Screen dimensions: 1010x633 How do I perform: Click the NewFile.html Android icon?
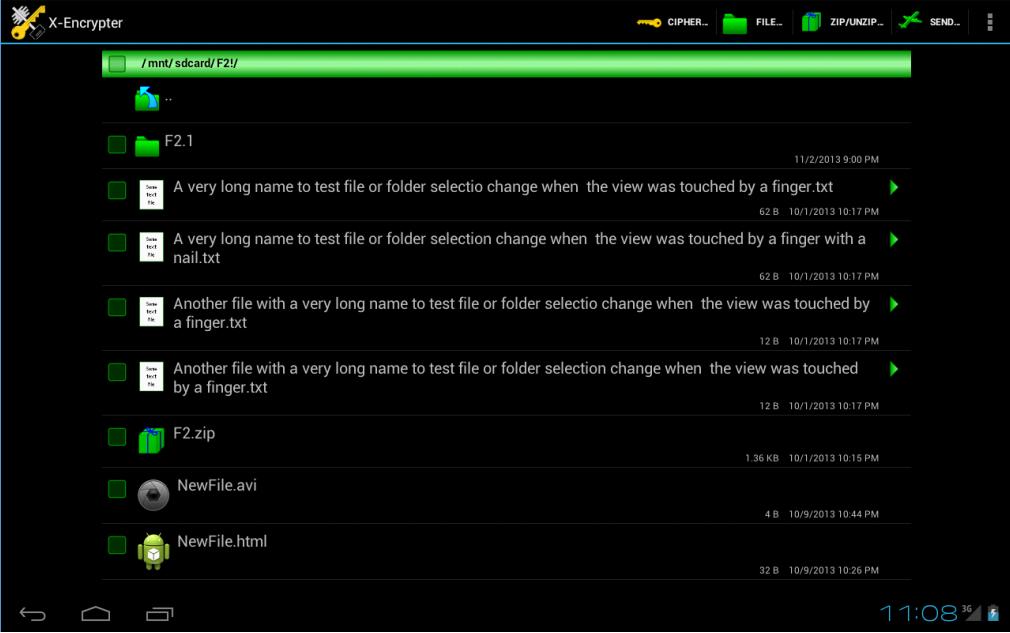click(x=153, y=550)
